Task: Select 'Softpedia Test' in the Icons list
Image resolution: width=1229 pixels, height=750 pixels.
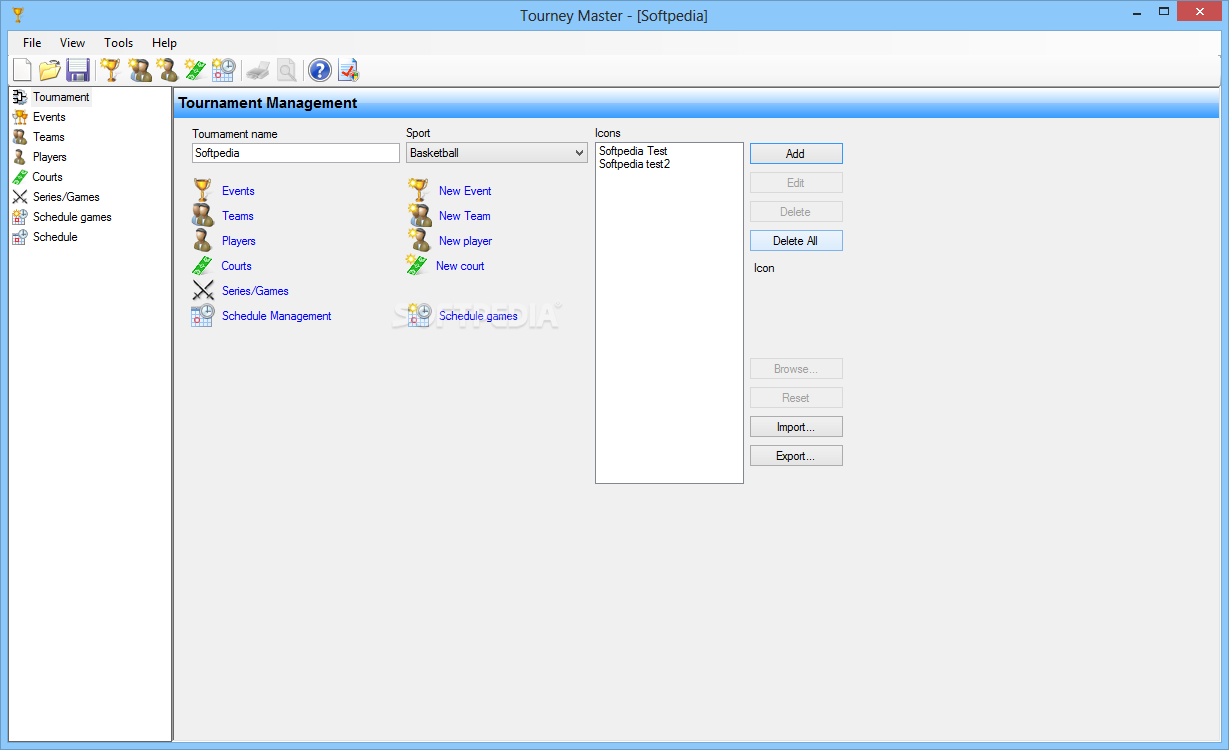Action: [x=633, y=151]
